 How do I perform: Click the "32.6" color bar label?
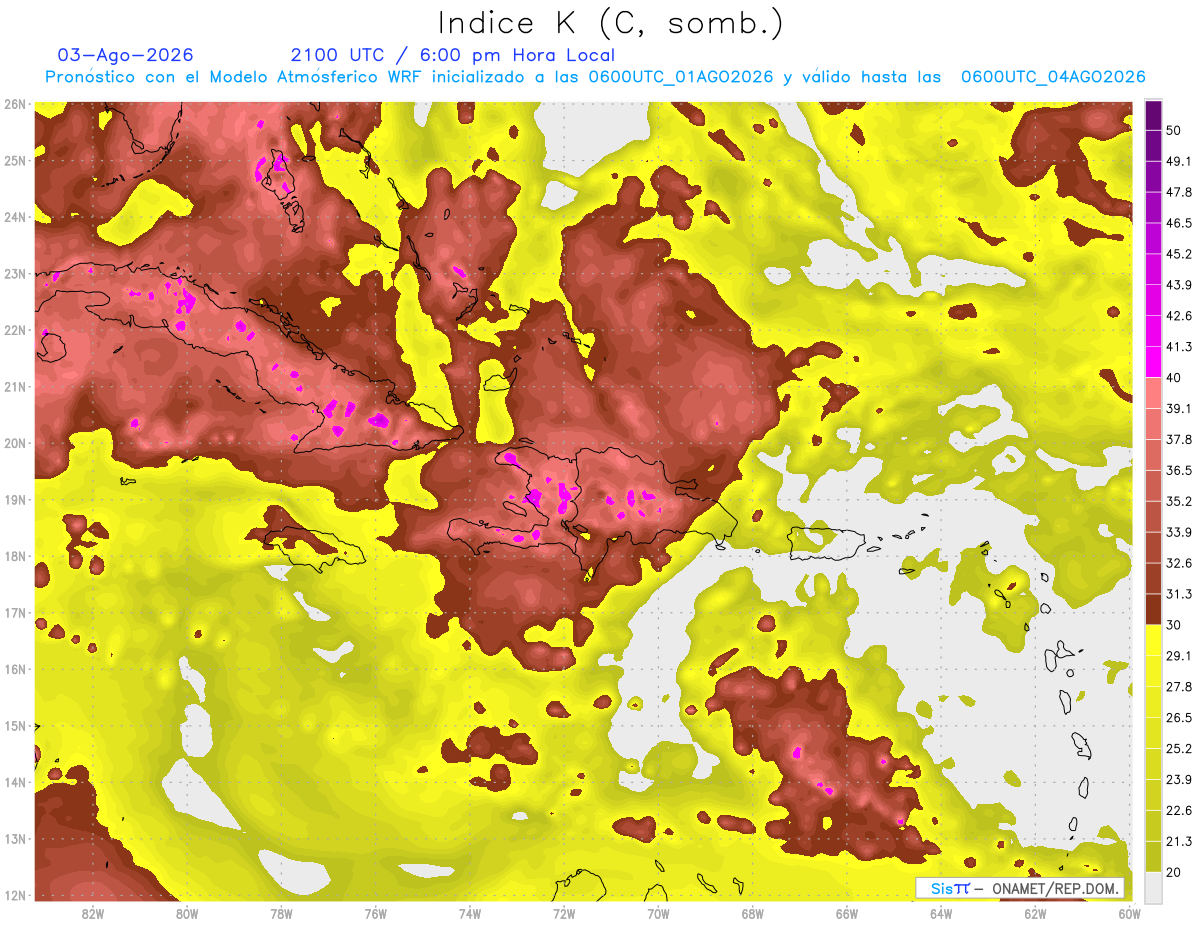1179,563
